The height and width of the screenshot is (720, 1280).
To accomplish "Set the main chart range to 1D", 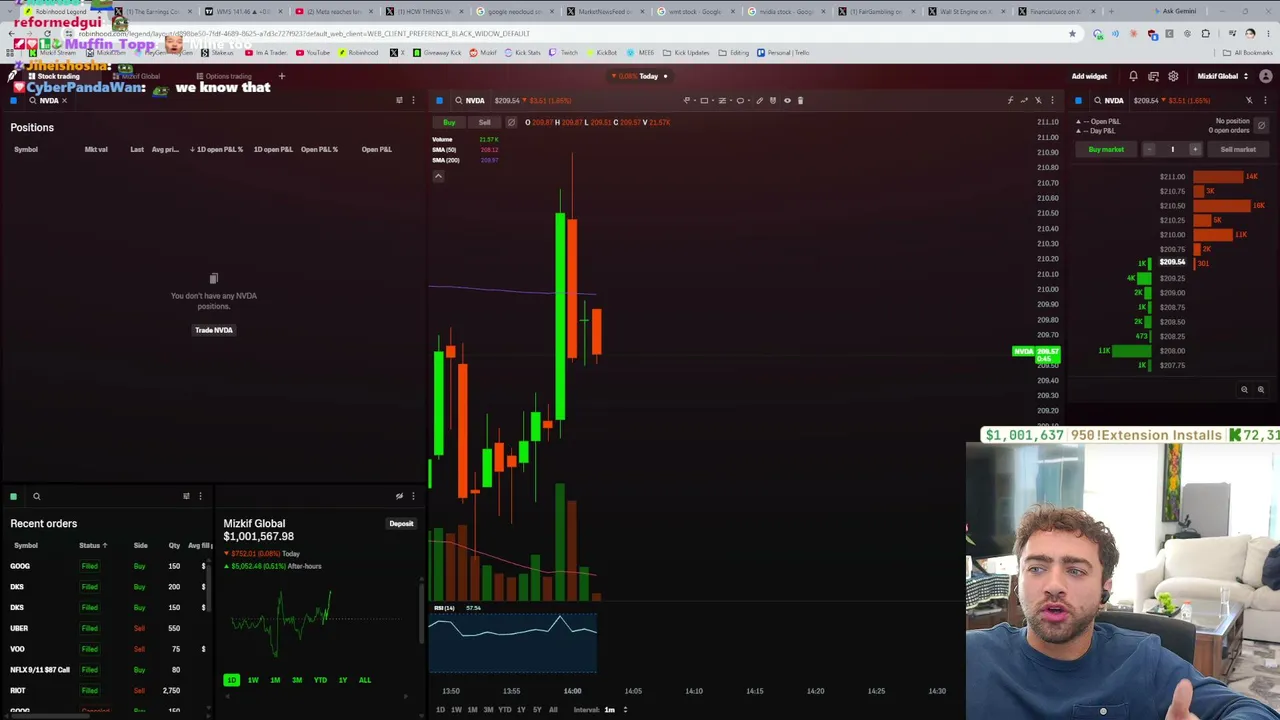I will coord(440,710).
